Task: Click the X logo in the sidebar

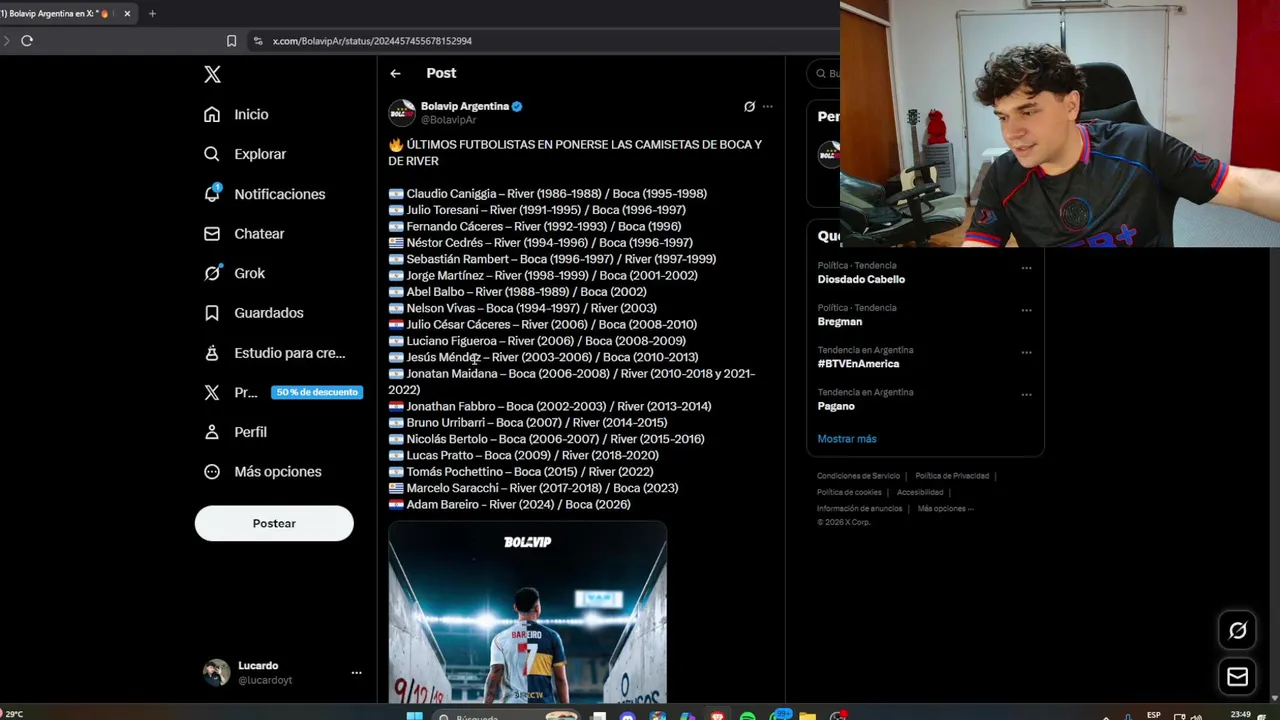Action: tap(212, 74)
